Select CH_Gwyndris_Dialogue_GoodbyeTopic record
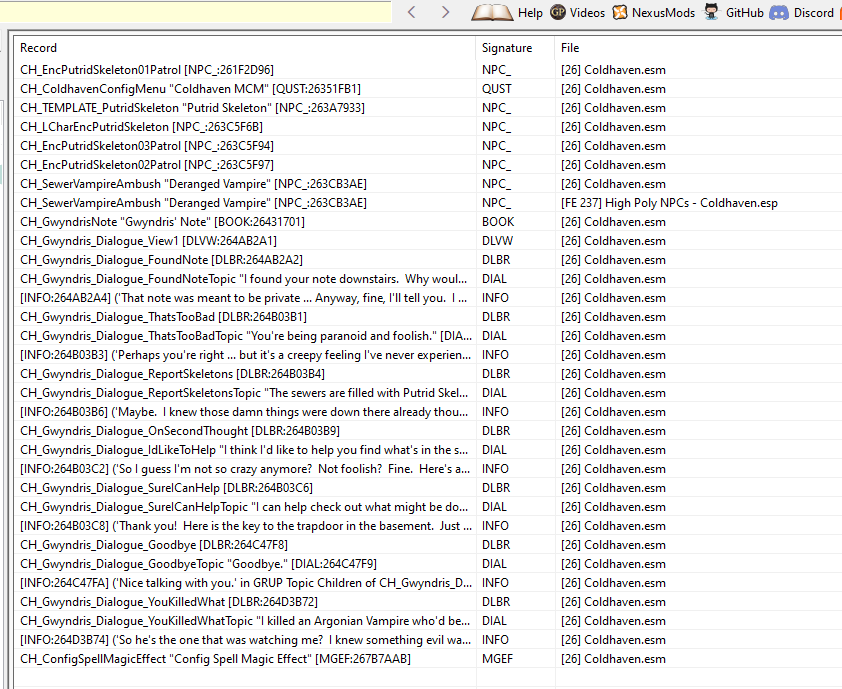The image size is (842, 689). (198, 564)
